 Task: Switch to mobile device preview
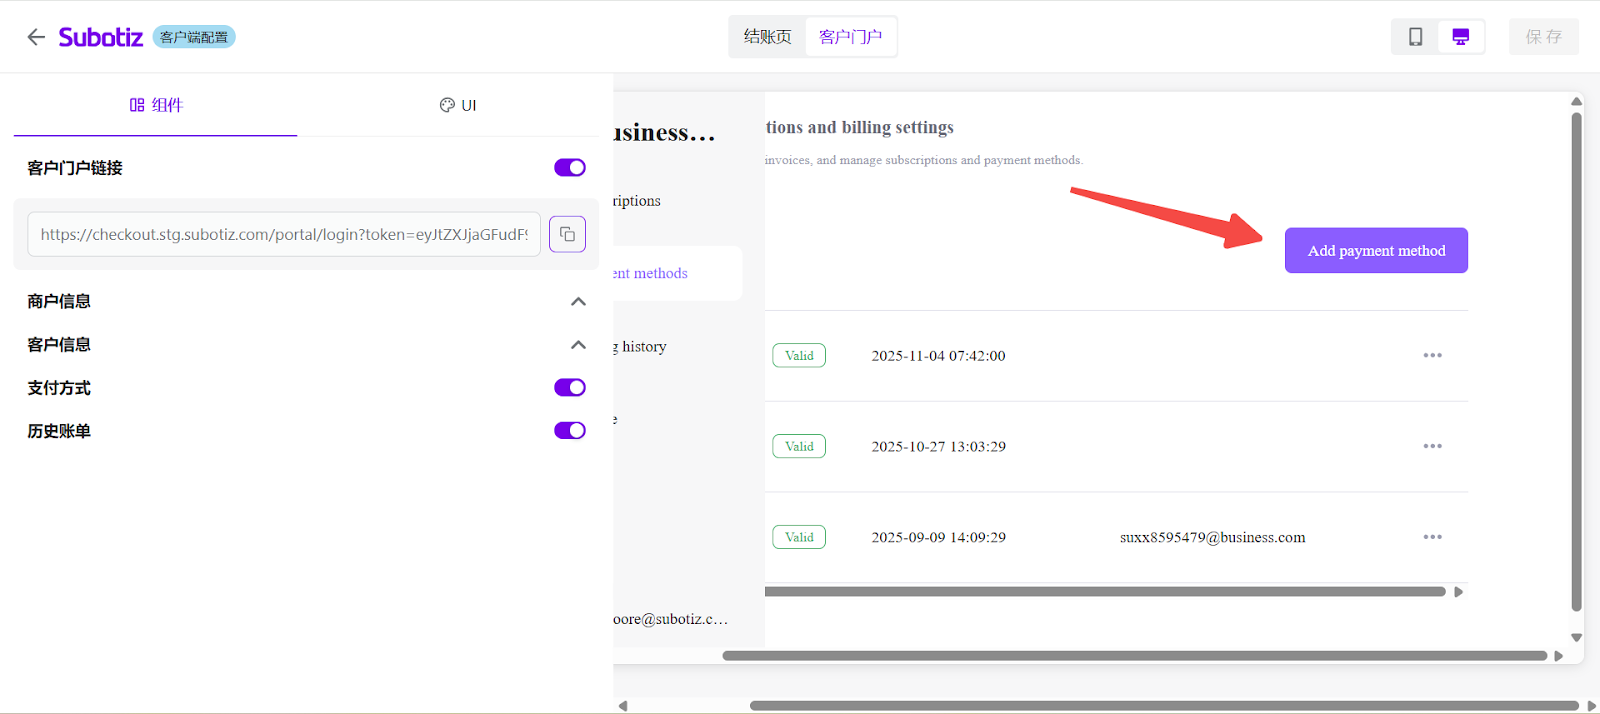[1415, 37]
